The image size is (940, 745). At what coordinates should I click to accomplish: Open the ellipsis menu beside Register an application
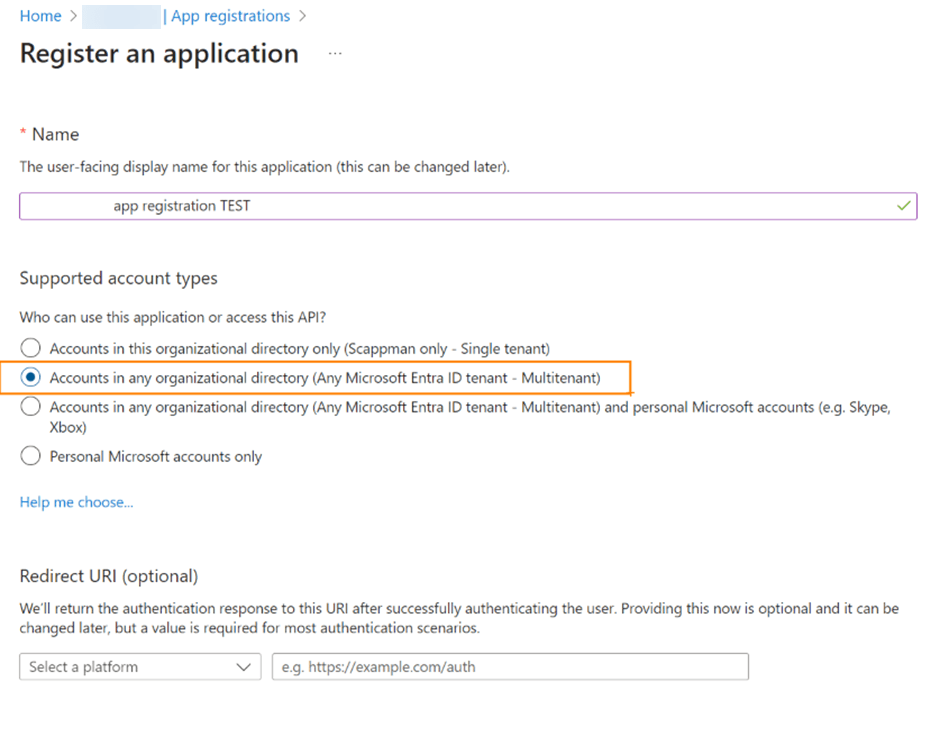pyautogui.click(x=335, y=54)
